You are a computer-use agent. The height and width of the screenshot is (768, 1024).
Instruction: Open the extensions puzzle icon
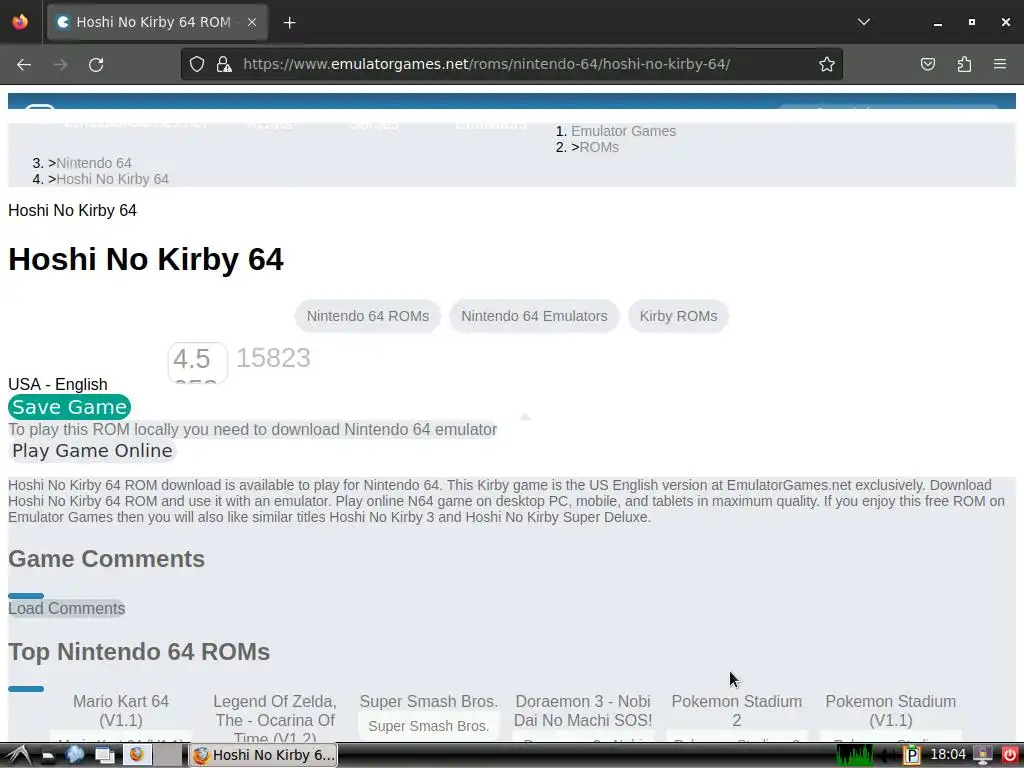(964, 64)
